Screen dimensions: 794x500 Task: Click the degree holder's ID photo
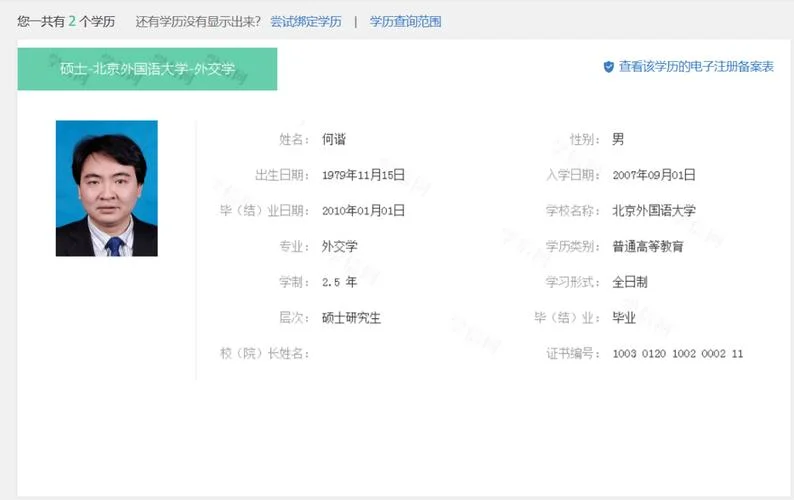click(x=107, y=188)
